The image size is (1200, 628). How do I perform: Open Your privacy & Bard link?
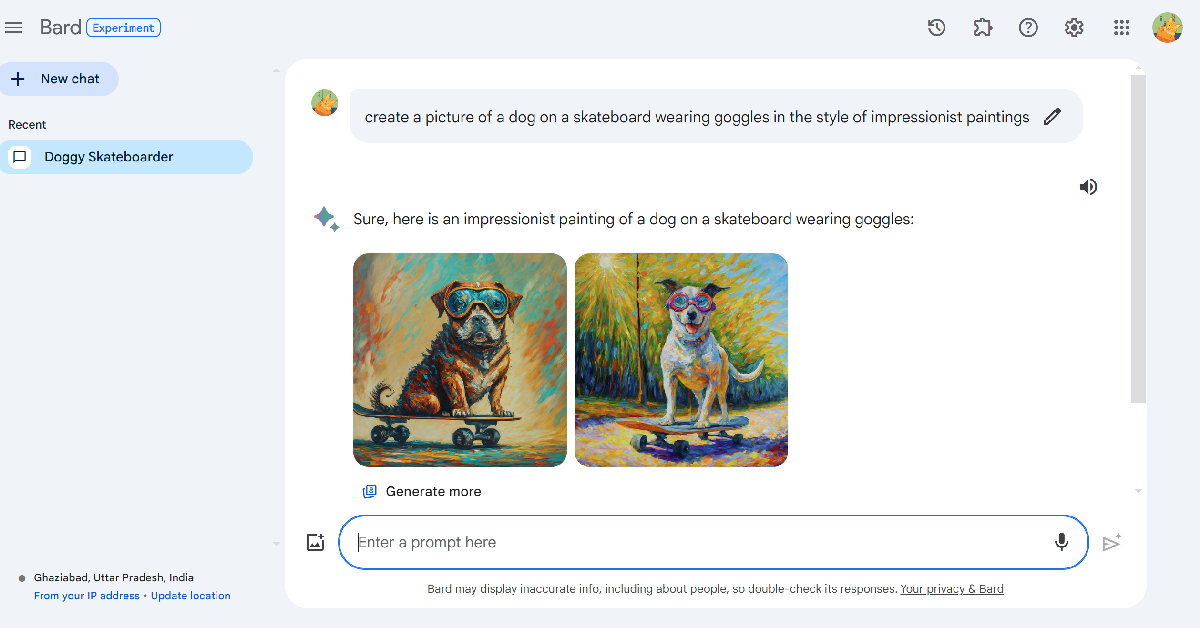(x=951, y=589)
